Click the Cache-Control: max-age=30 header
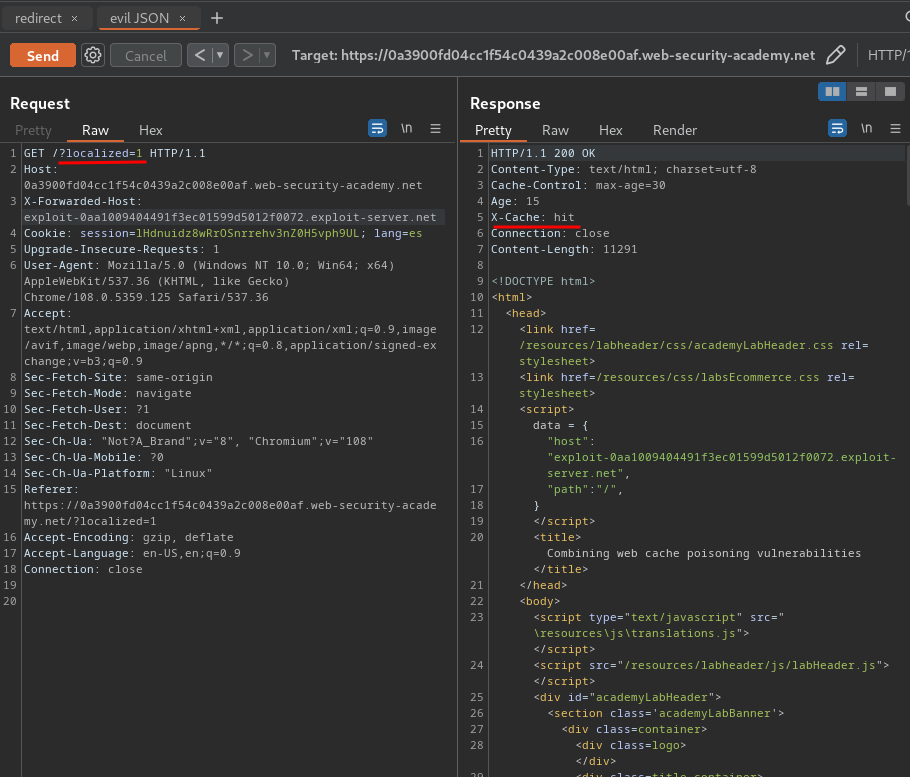This screenshot has height=777, width=910. point(578,185)
